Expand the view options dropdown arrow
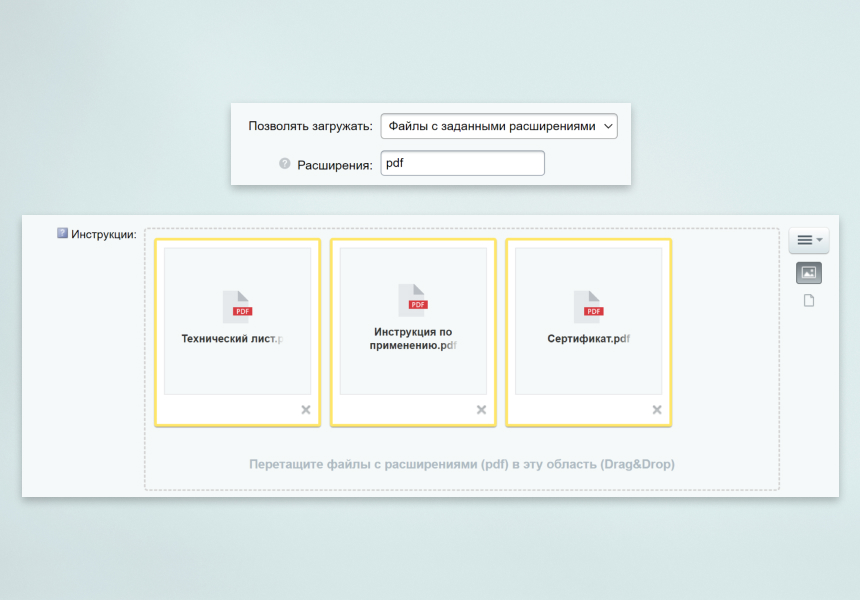This screenshot has height=600, width=860. click(818, 239)
